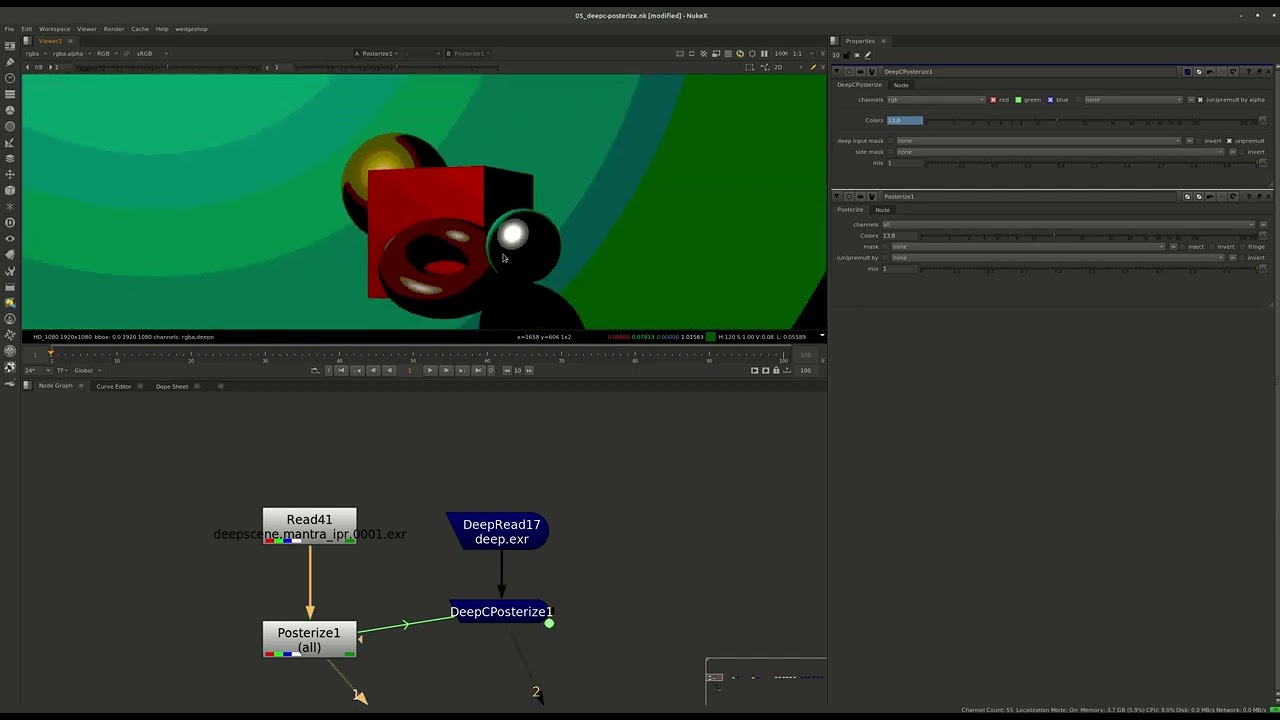This screenshot has width=1280, height=720.
Task: Open the Global frame range dropdown
Action: 86,370
